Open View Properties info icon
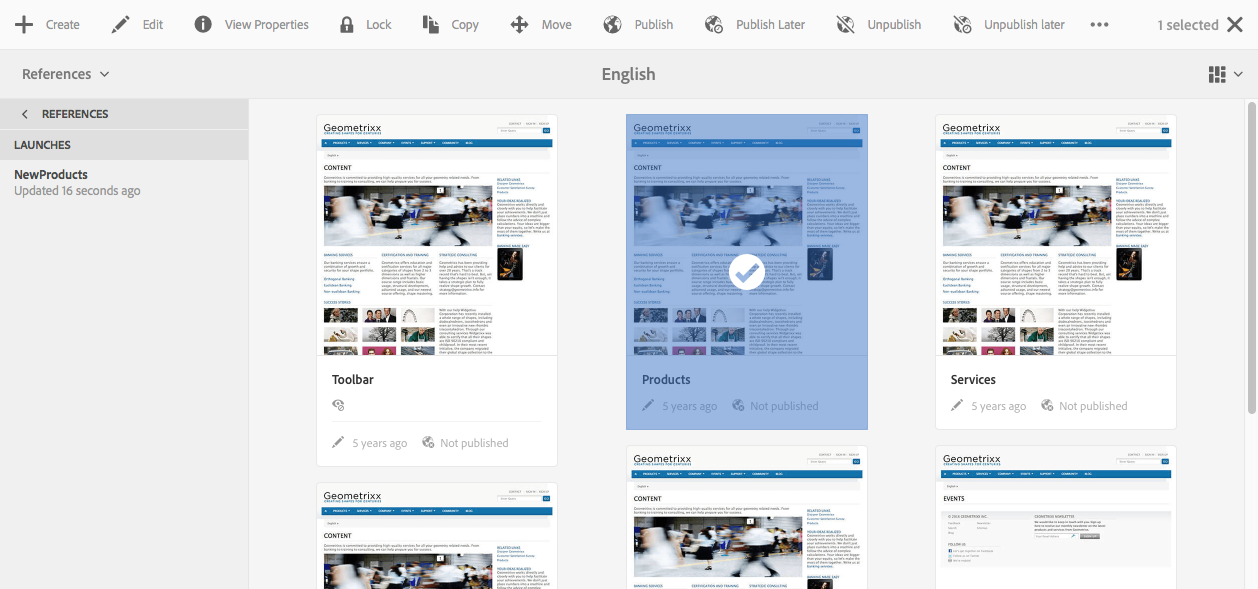Viewport: 1258px width, 589px height. pos(203,24)
